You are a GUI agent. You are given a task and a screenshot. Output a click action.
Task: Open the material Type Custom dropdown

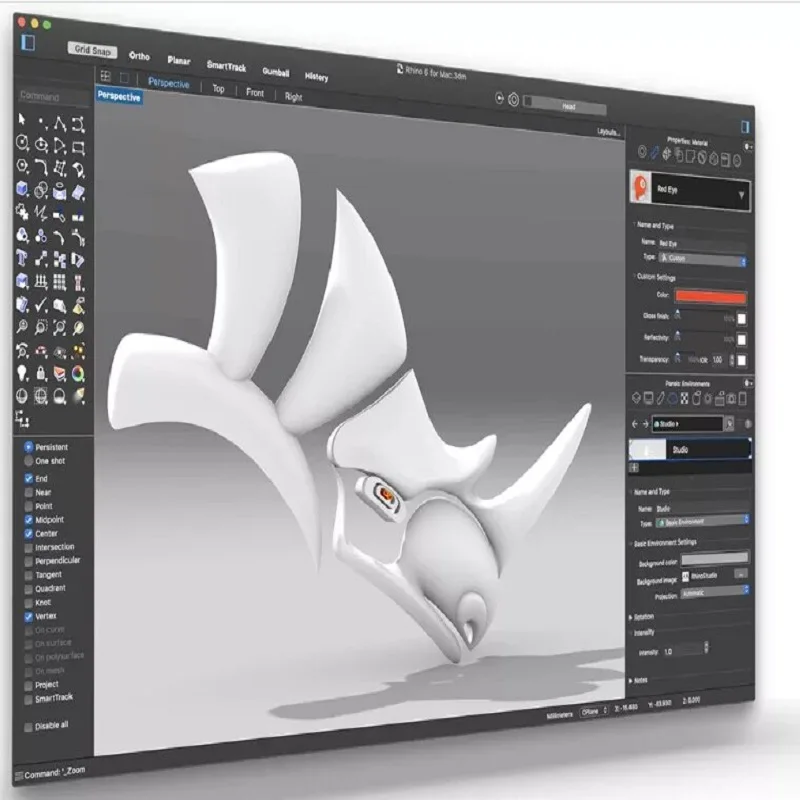pos(702,259)
